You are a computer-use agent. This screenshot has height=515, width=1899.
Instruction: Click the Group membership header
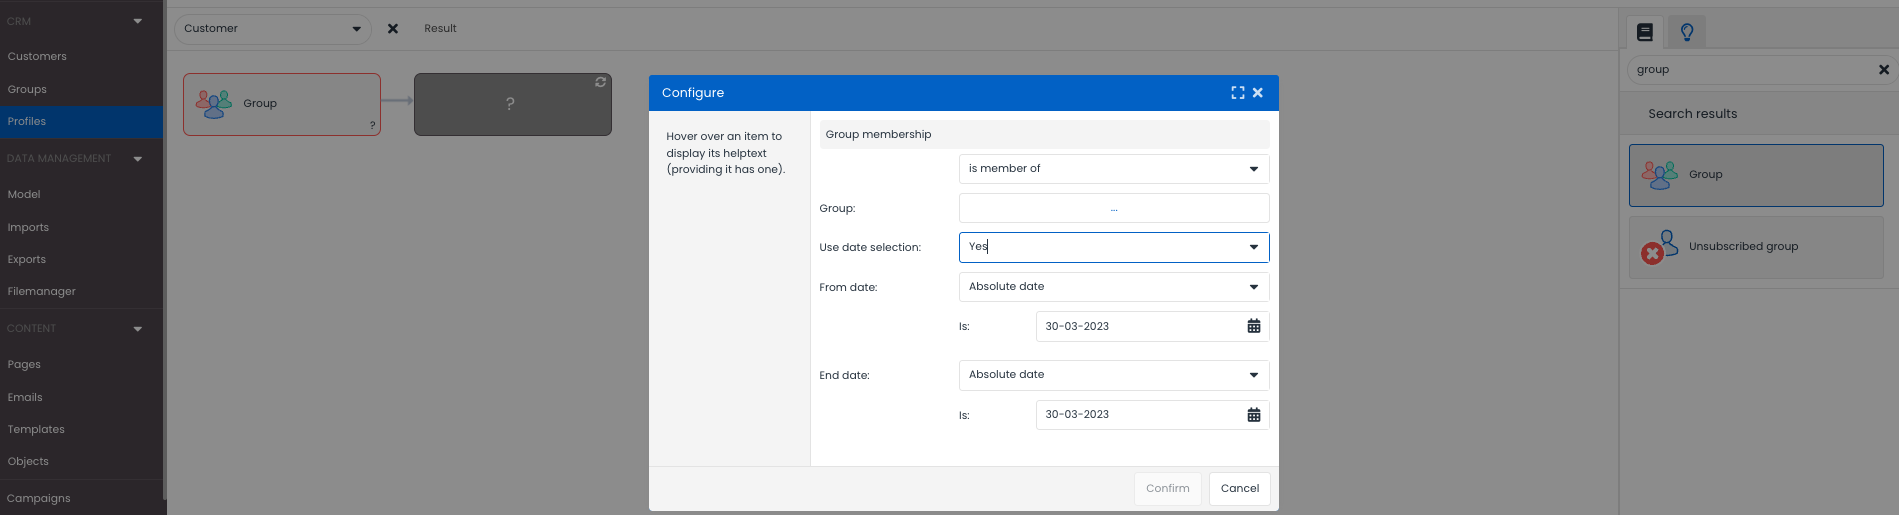coord(1045,135)
